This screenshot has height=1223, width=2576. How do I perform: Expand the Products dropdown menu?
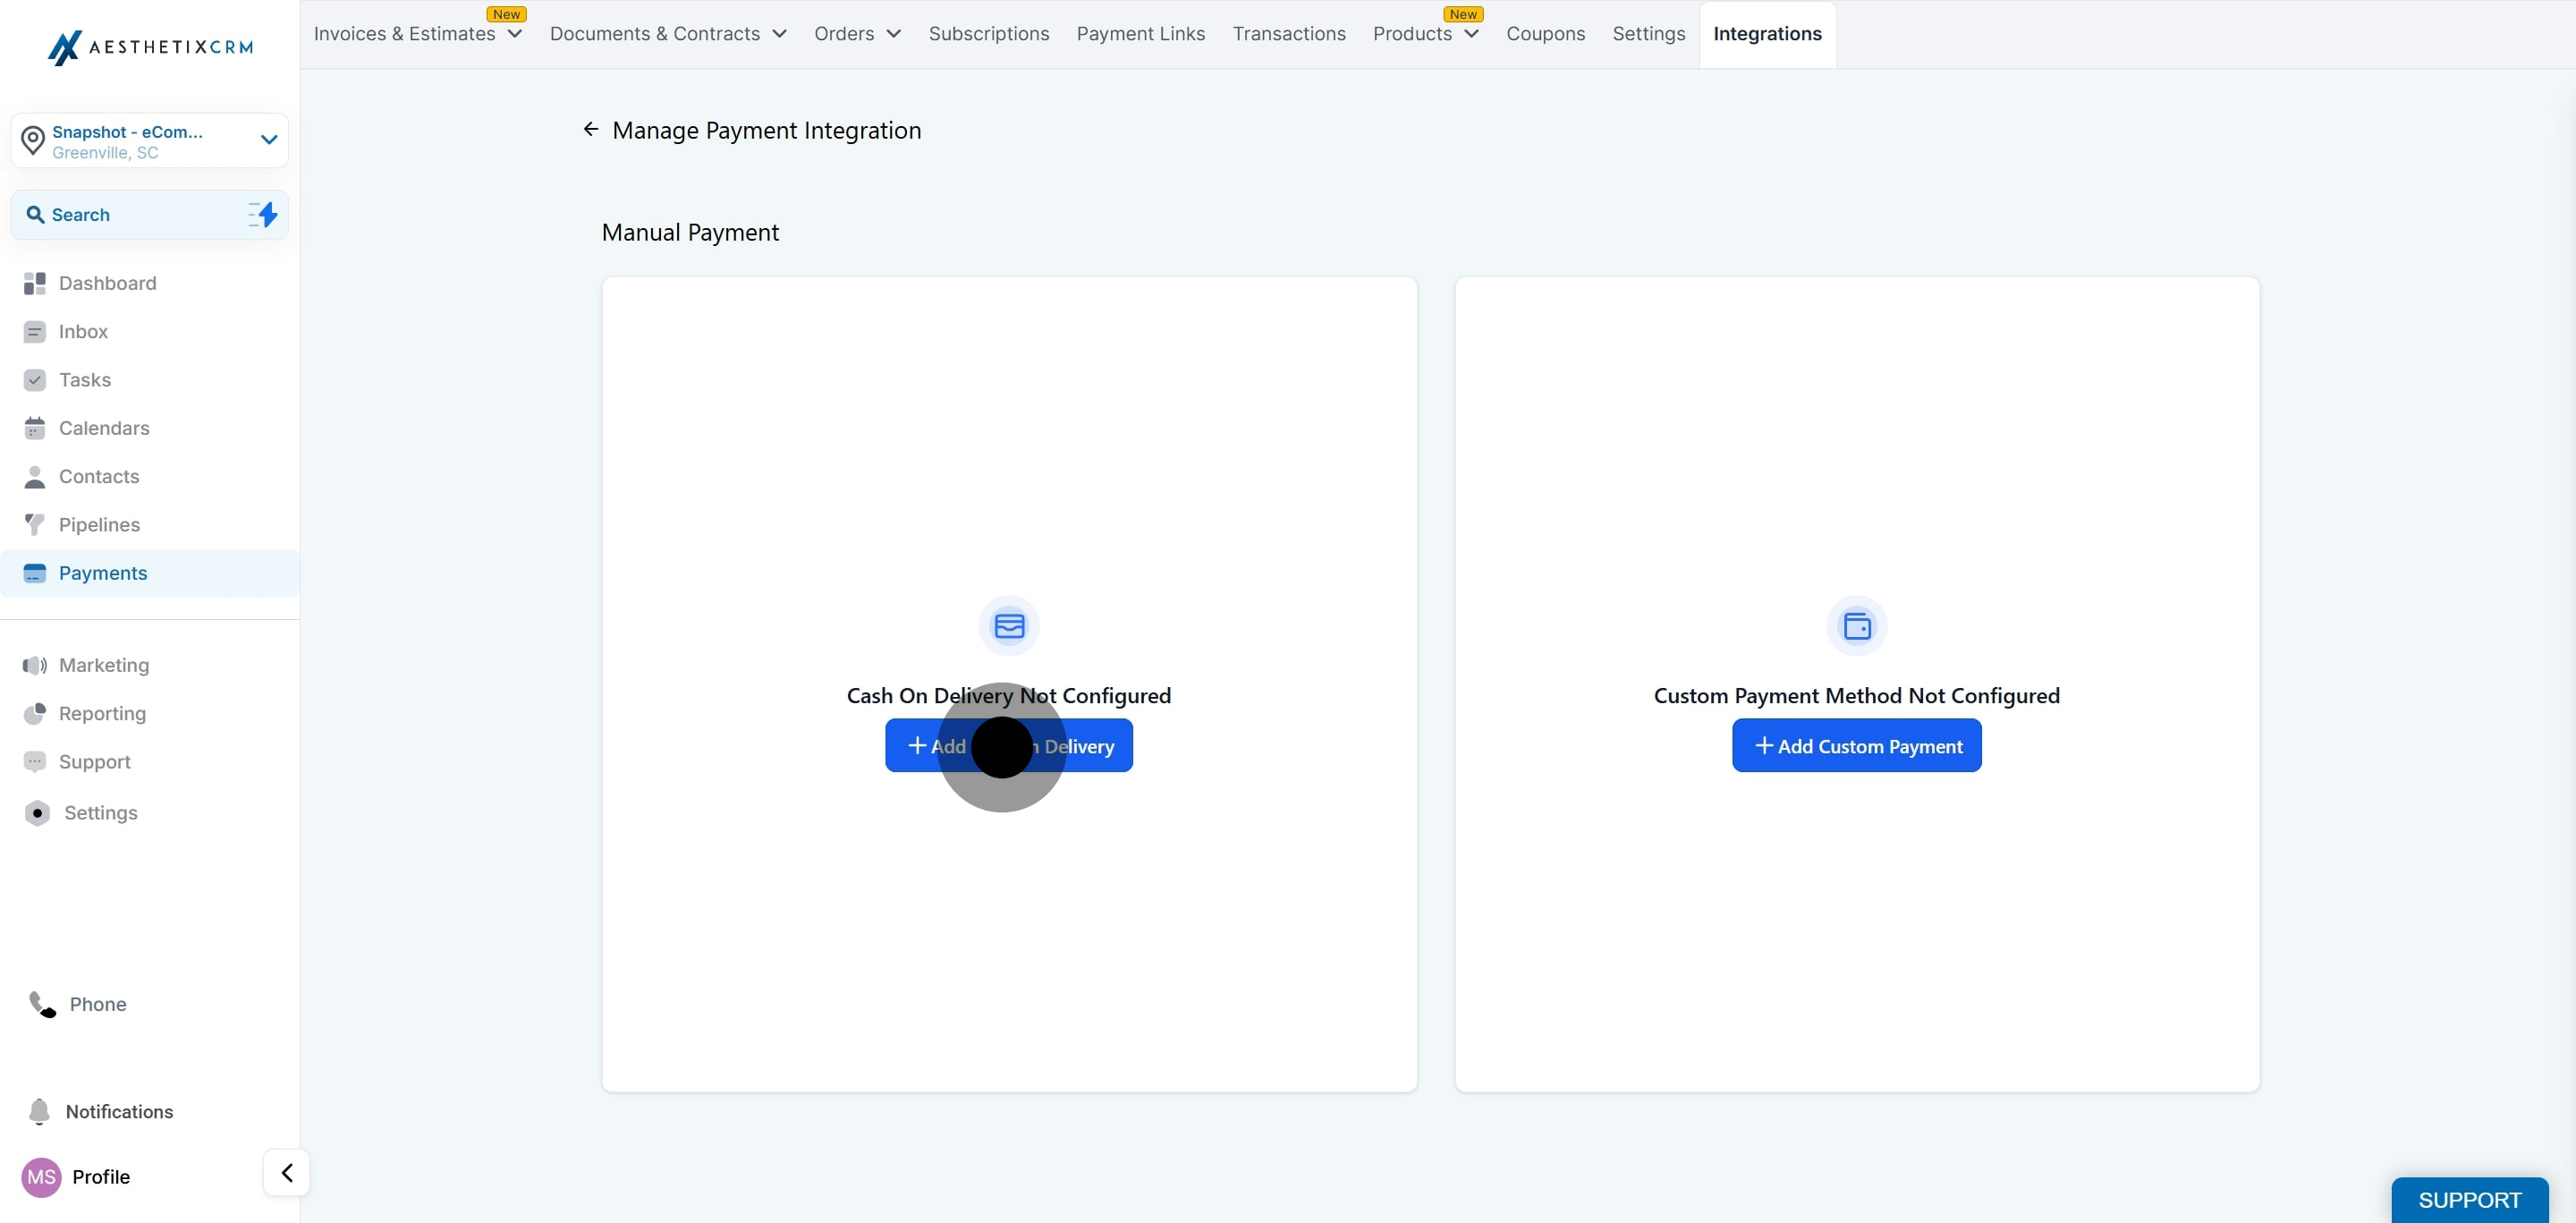pyautogui.click(x=1471, y=34)
